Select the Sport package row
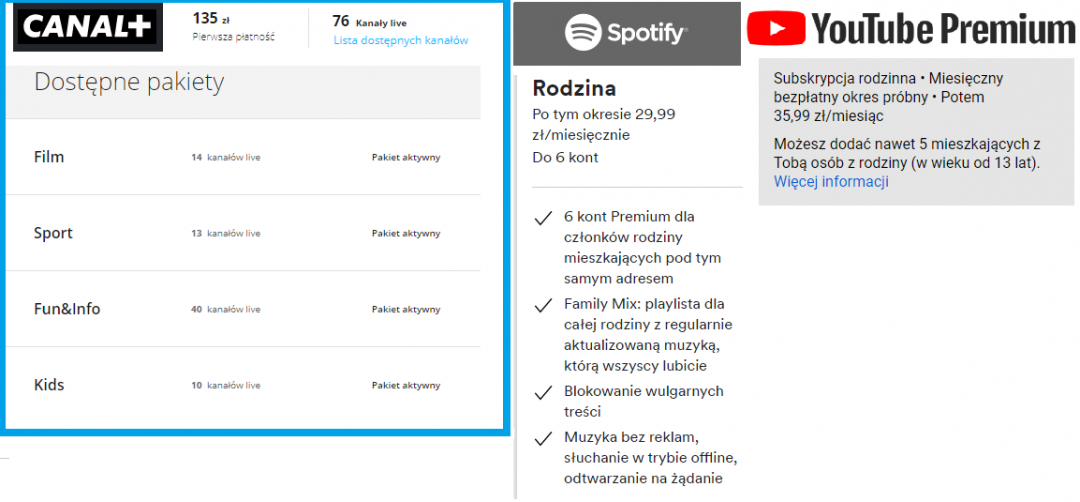The height and width of the screenshot is (502, 1080). click(x=53, y=233)
